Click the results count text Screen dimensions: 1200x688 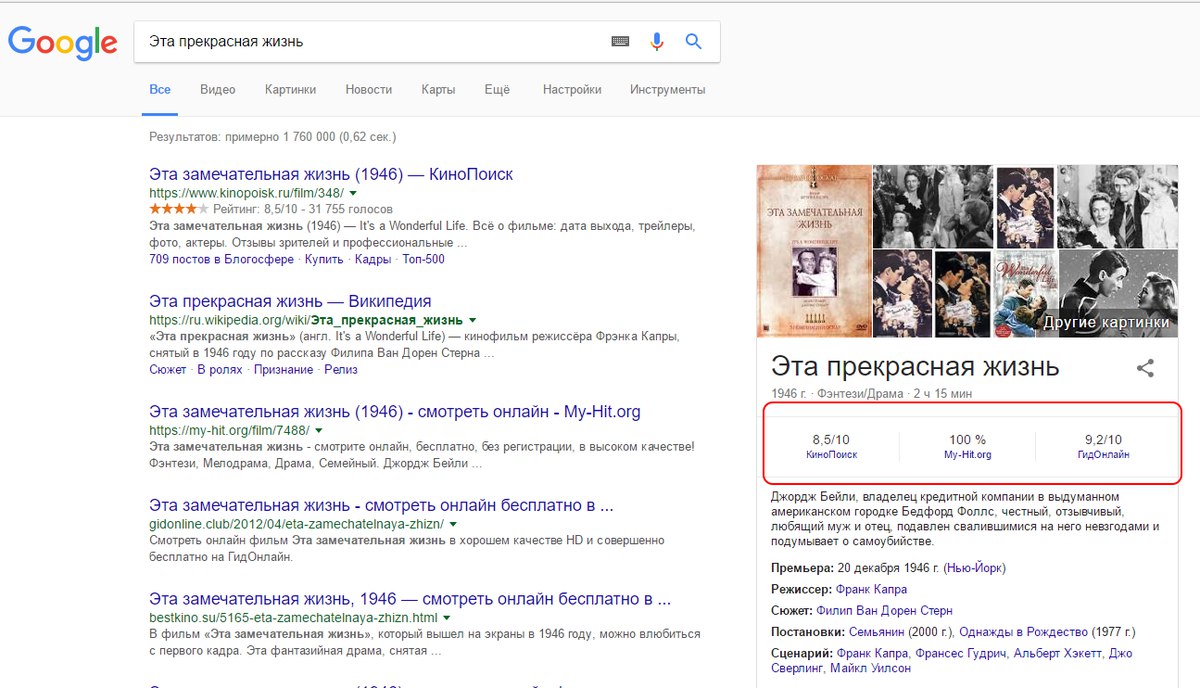(x=272, y=136)
